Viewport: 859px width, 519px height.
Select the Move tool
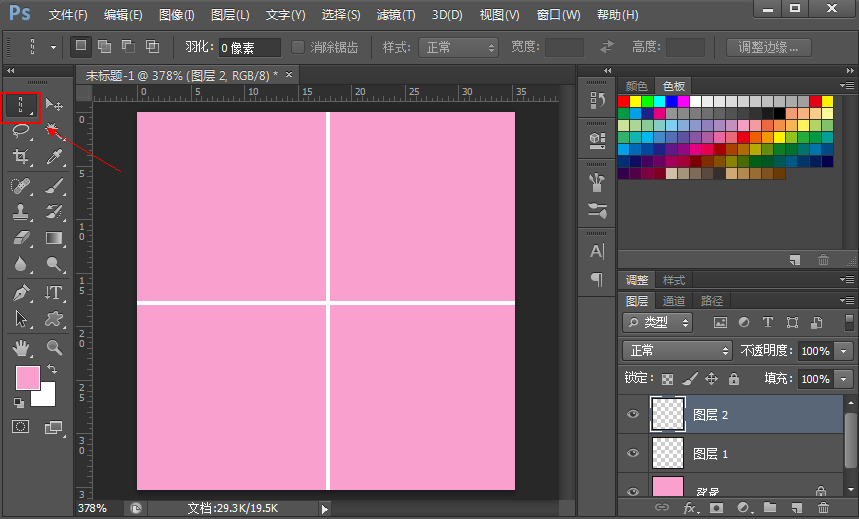click(x=54, y=105)
